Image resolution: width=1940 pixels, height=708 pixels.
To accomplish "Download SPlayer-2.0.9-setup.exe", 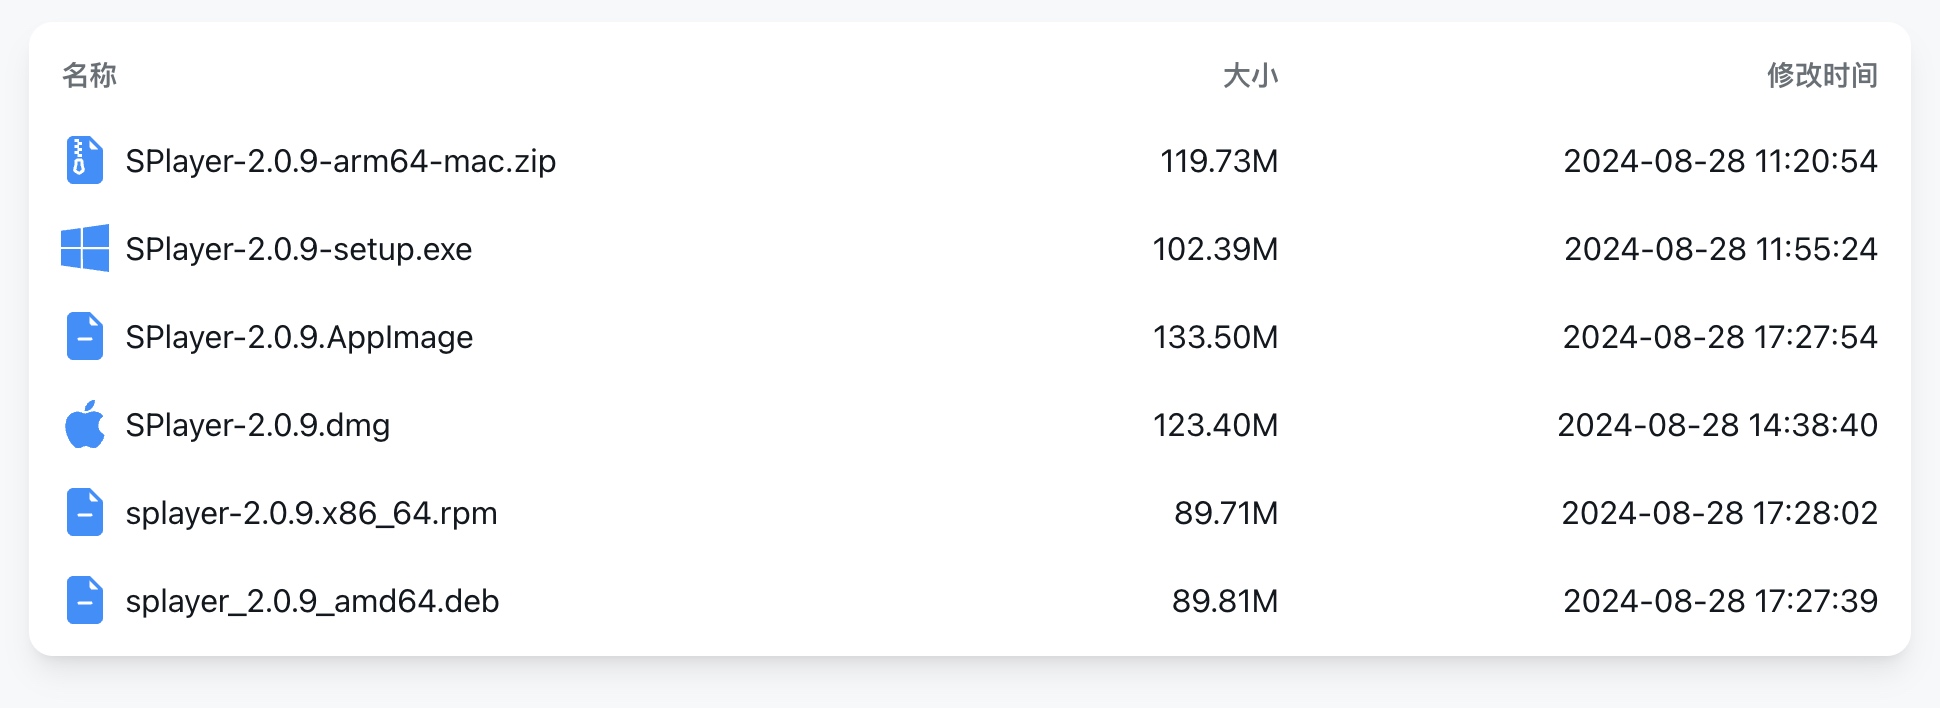I will tap(298, 249).
